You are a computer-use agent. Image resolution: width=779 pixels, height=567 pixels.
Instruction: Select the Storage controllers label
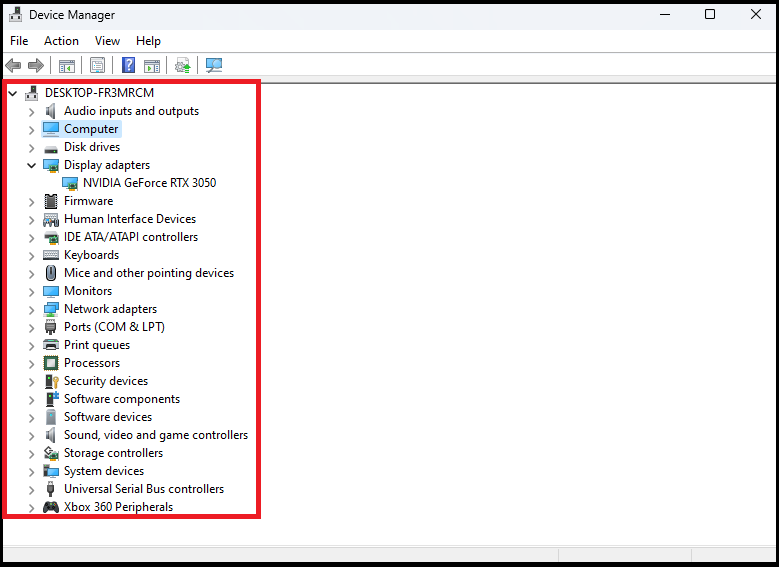click(113, 453)
